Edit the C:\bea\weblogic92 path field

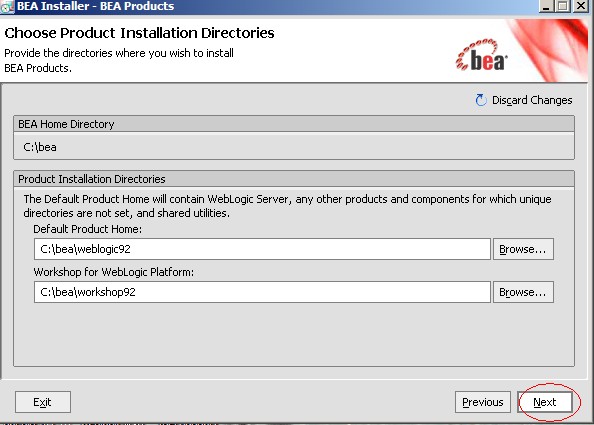(x=262, y=249)
